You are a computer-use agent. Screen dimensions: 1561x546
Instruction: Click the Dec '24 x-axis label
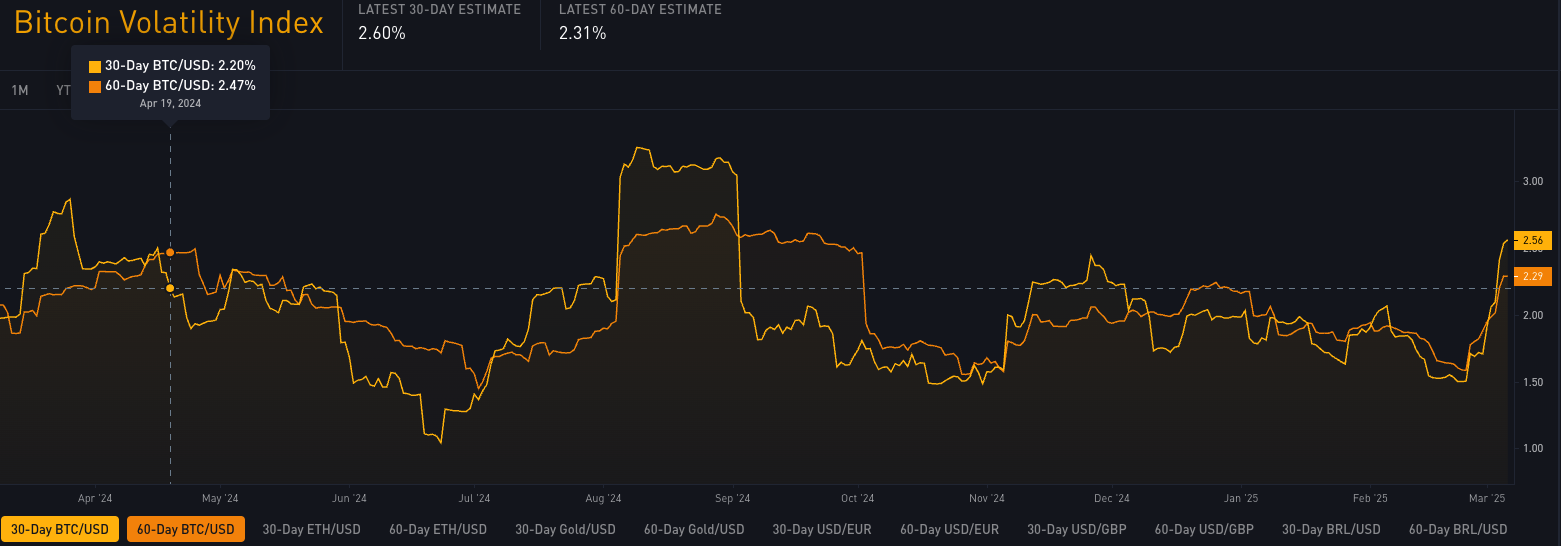[1112, 498]
